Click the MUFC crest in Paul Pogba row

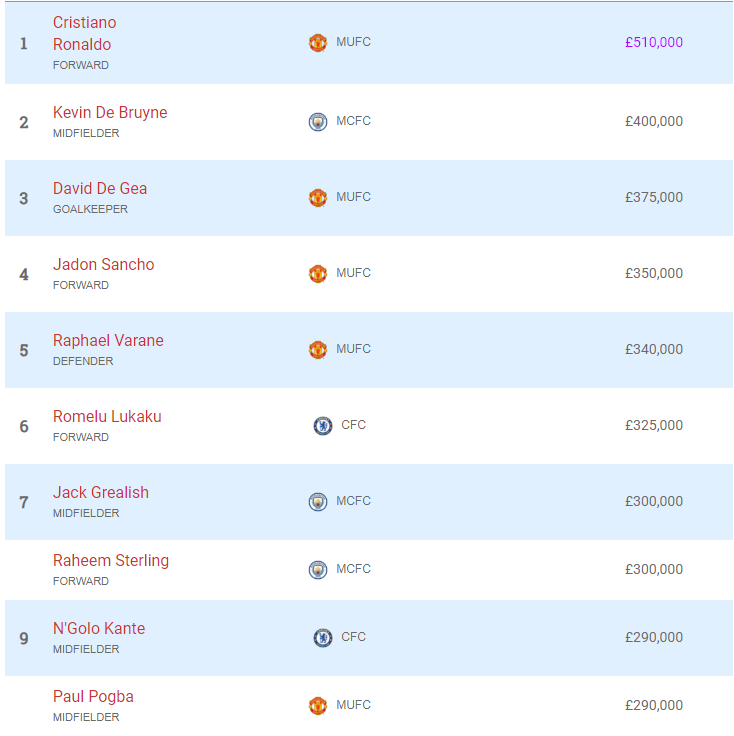(x=318, y=705)
